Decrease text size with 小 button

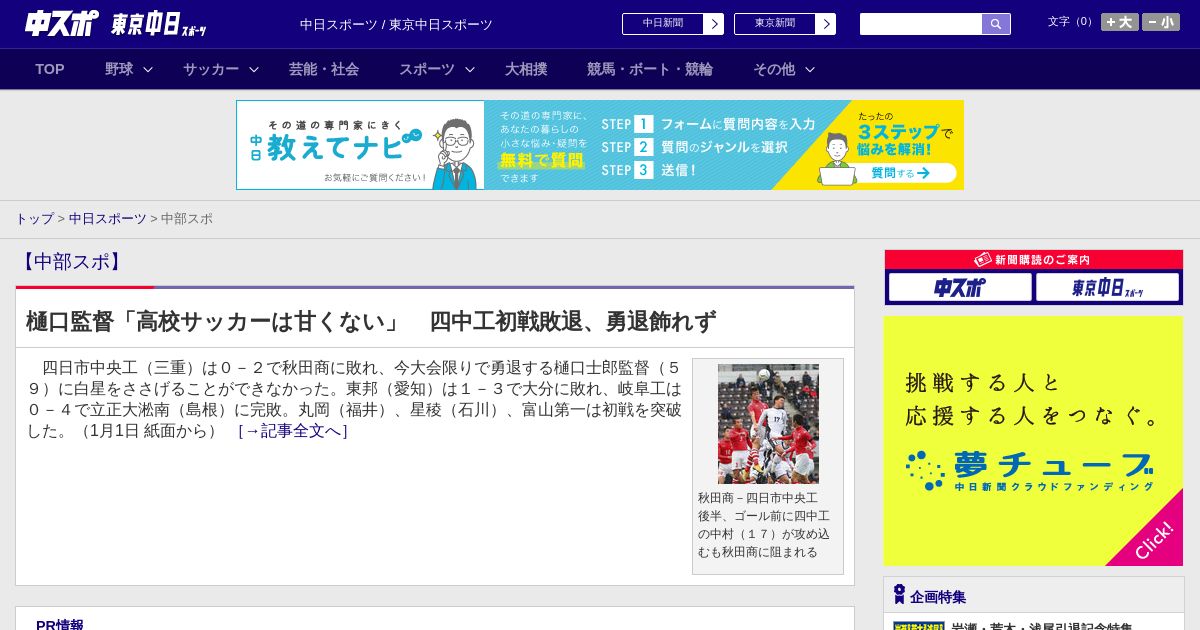pyautogui.click(x=1161, y=22)
